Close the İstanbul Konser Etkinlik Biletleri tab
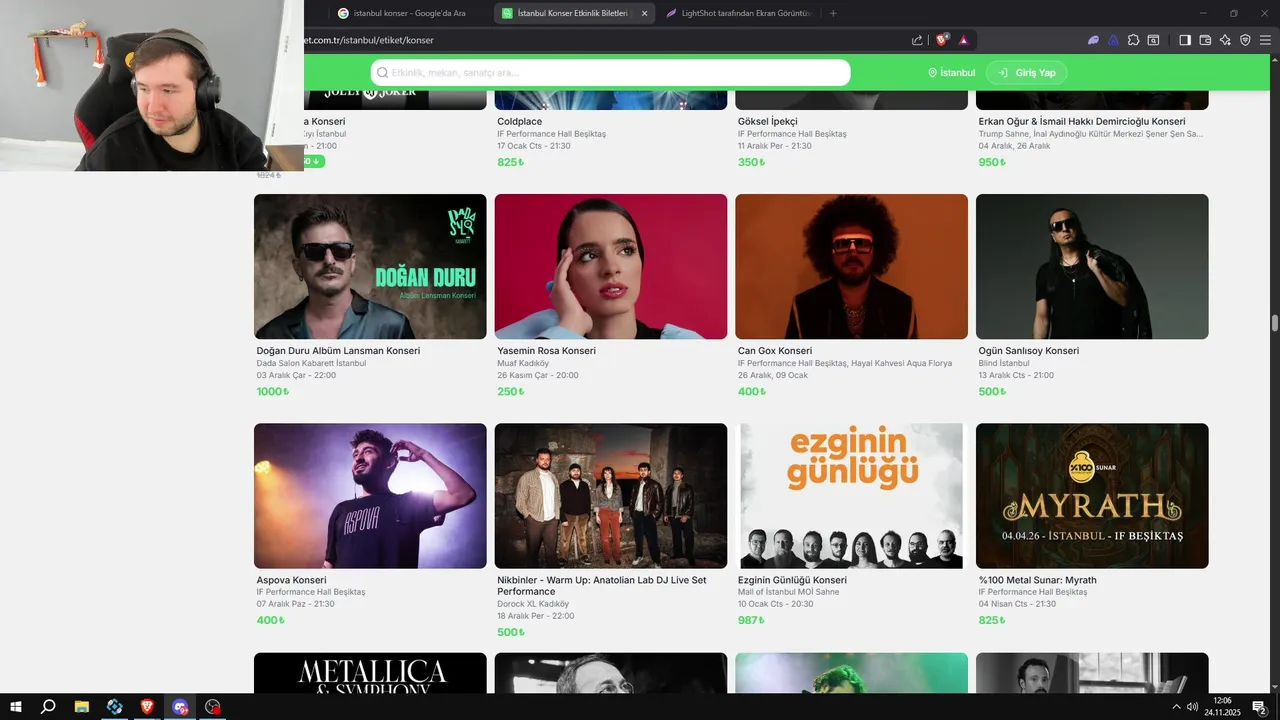The height and width of the screenshot is (720, 1280). click(644, 13)
